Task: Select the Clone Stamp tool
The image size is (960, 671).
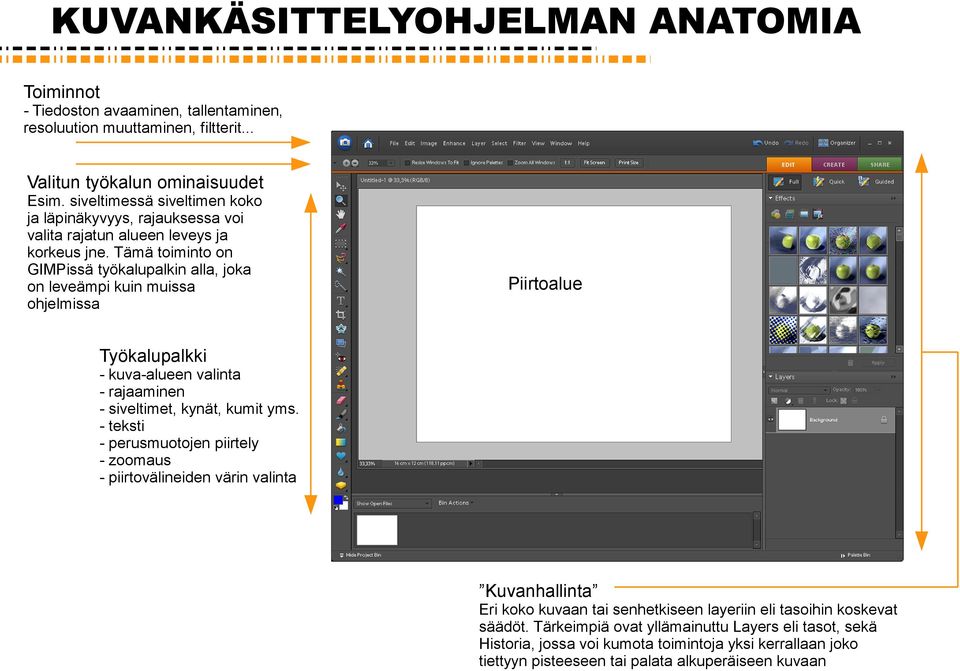Action: coord(341,385)
